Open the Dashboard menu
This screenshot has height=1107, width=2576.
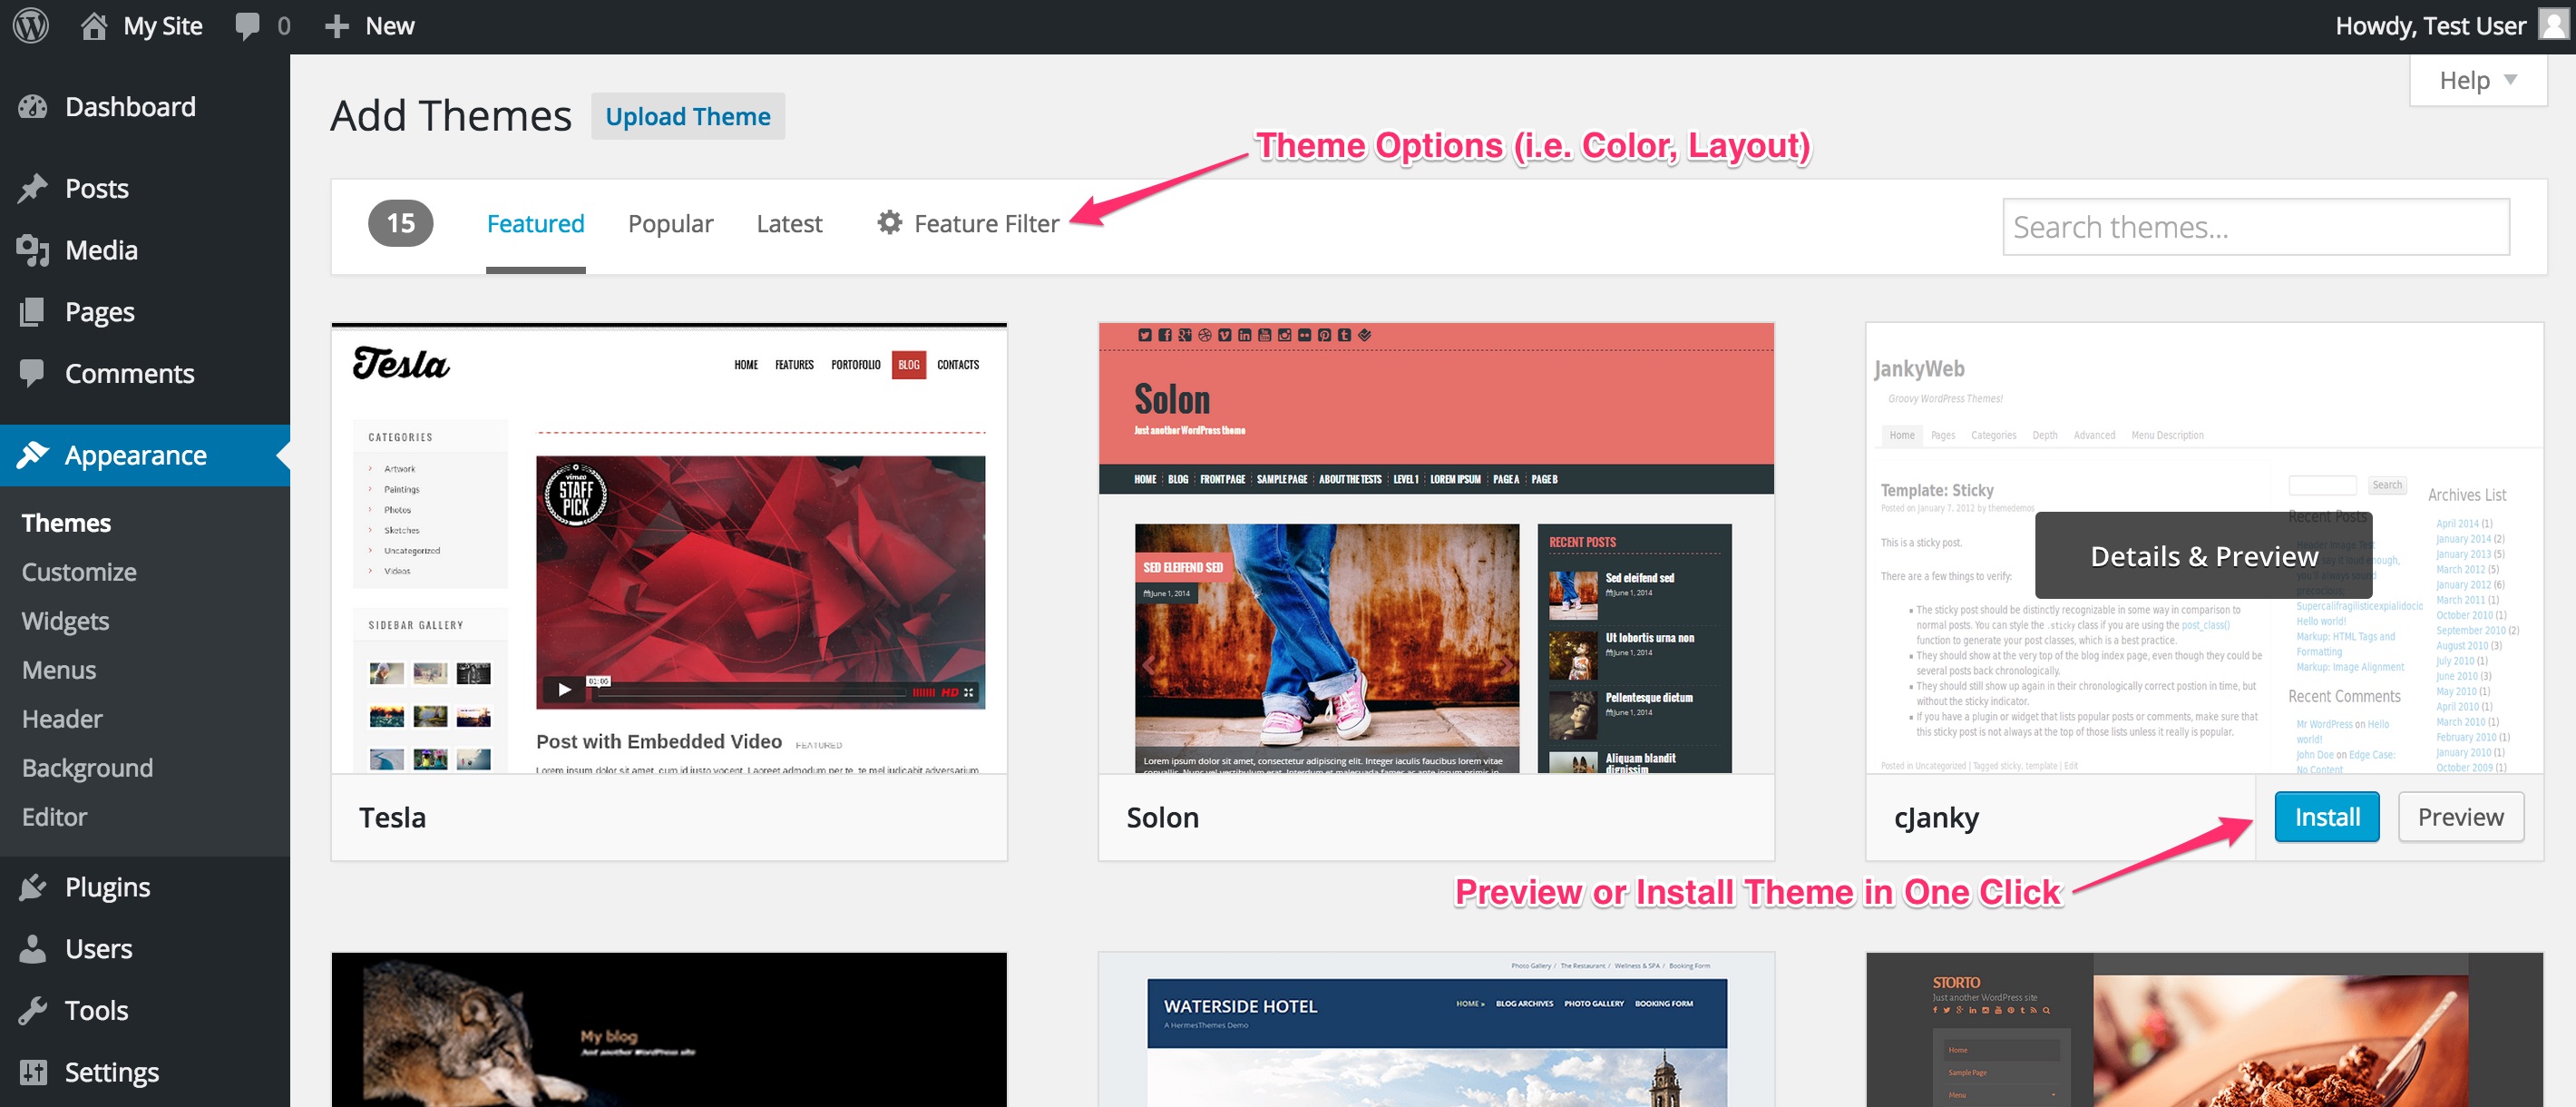coord(145,107)
